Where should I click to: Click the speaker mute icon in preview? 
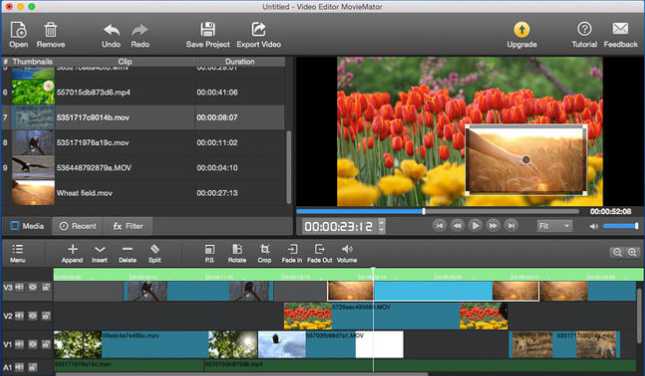[x=593, y=226]
